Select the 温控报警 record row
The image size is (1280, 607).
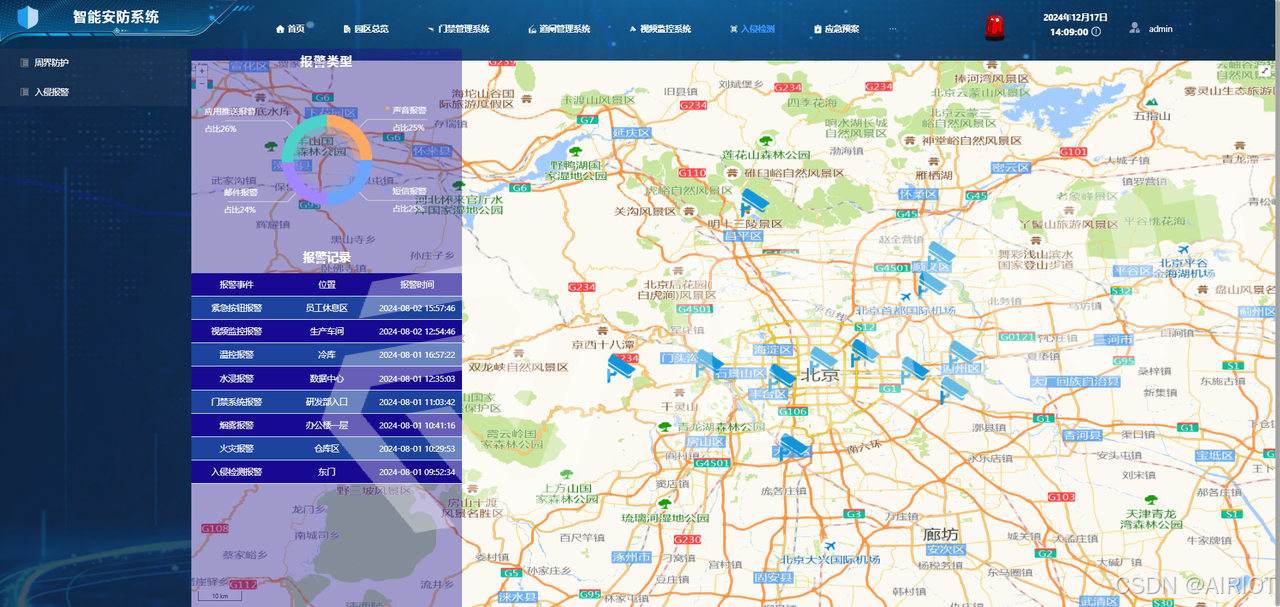(x=326, y=355)
